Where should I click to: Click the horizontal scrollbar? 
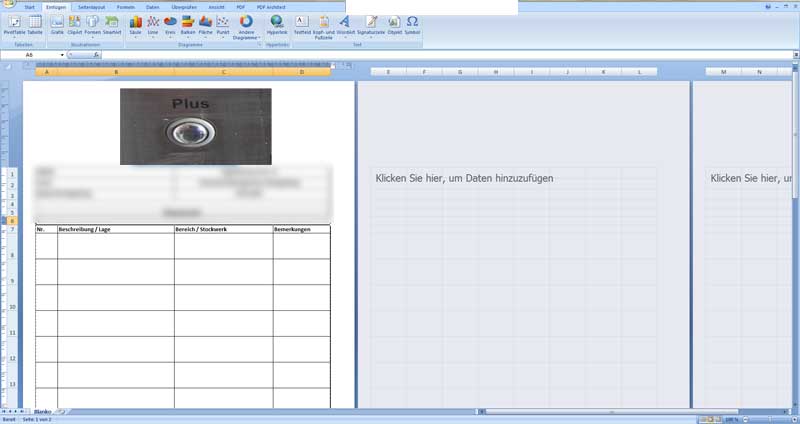click(x=611, y=411)
